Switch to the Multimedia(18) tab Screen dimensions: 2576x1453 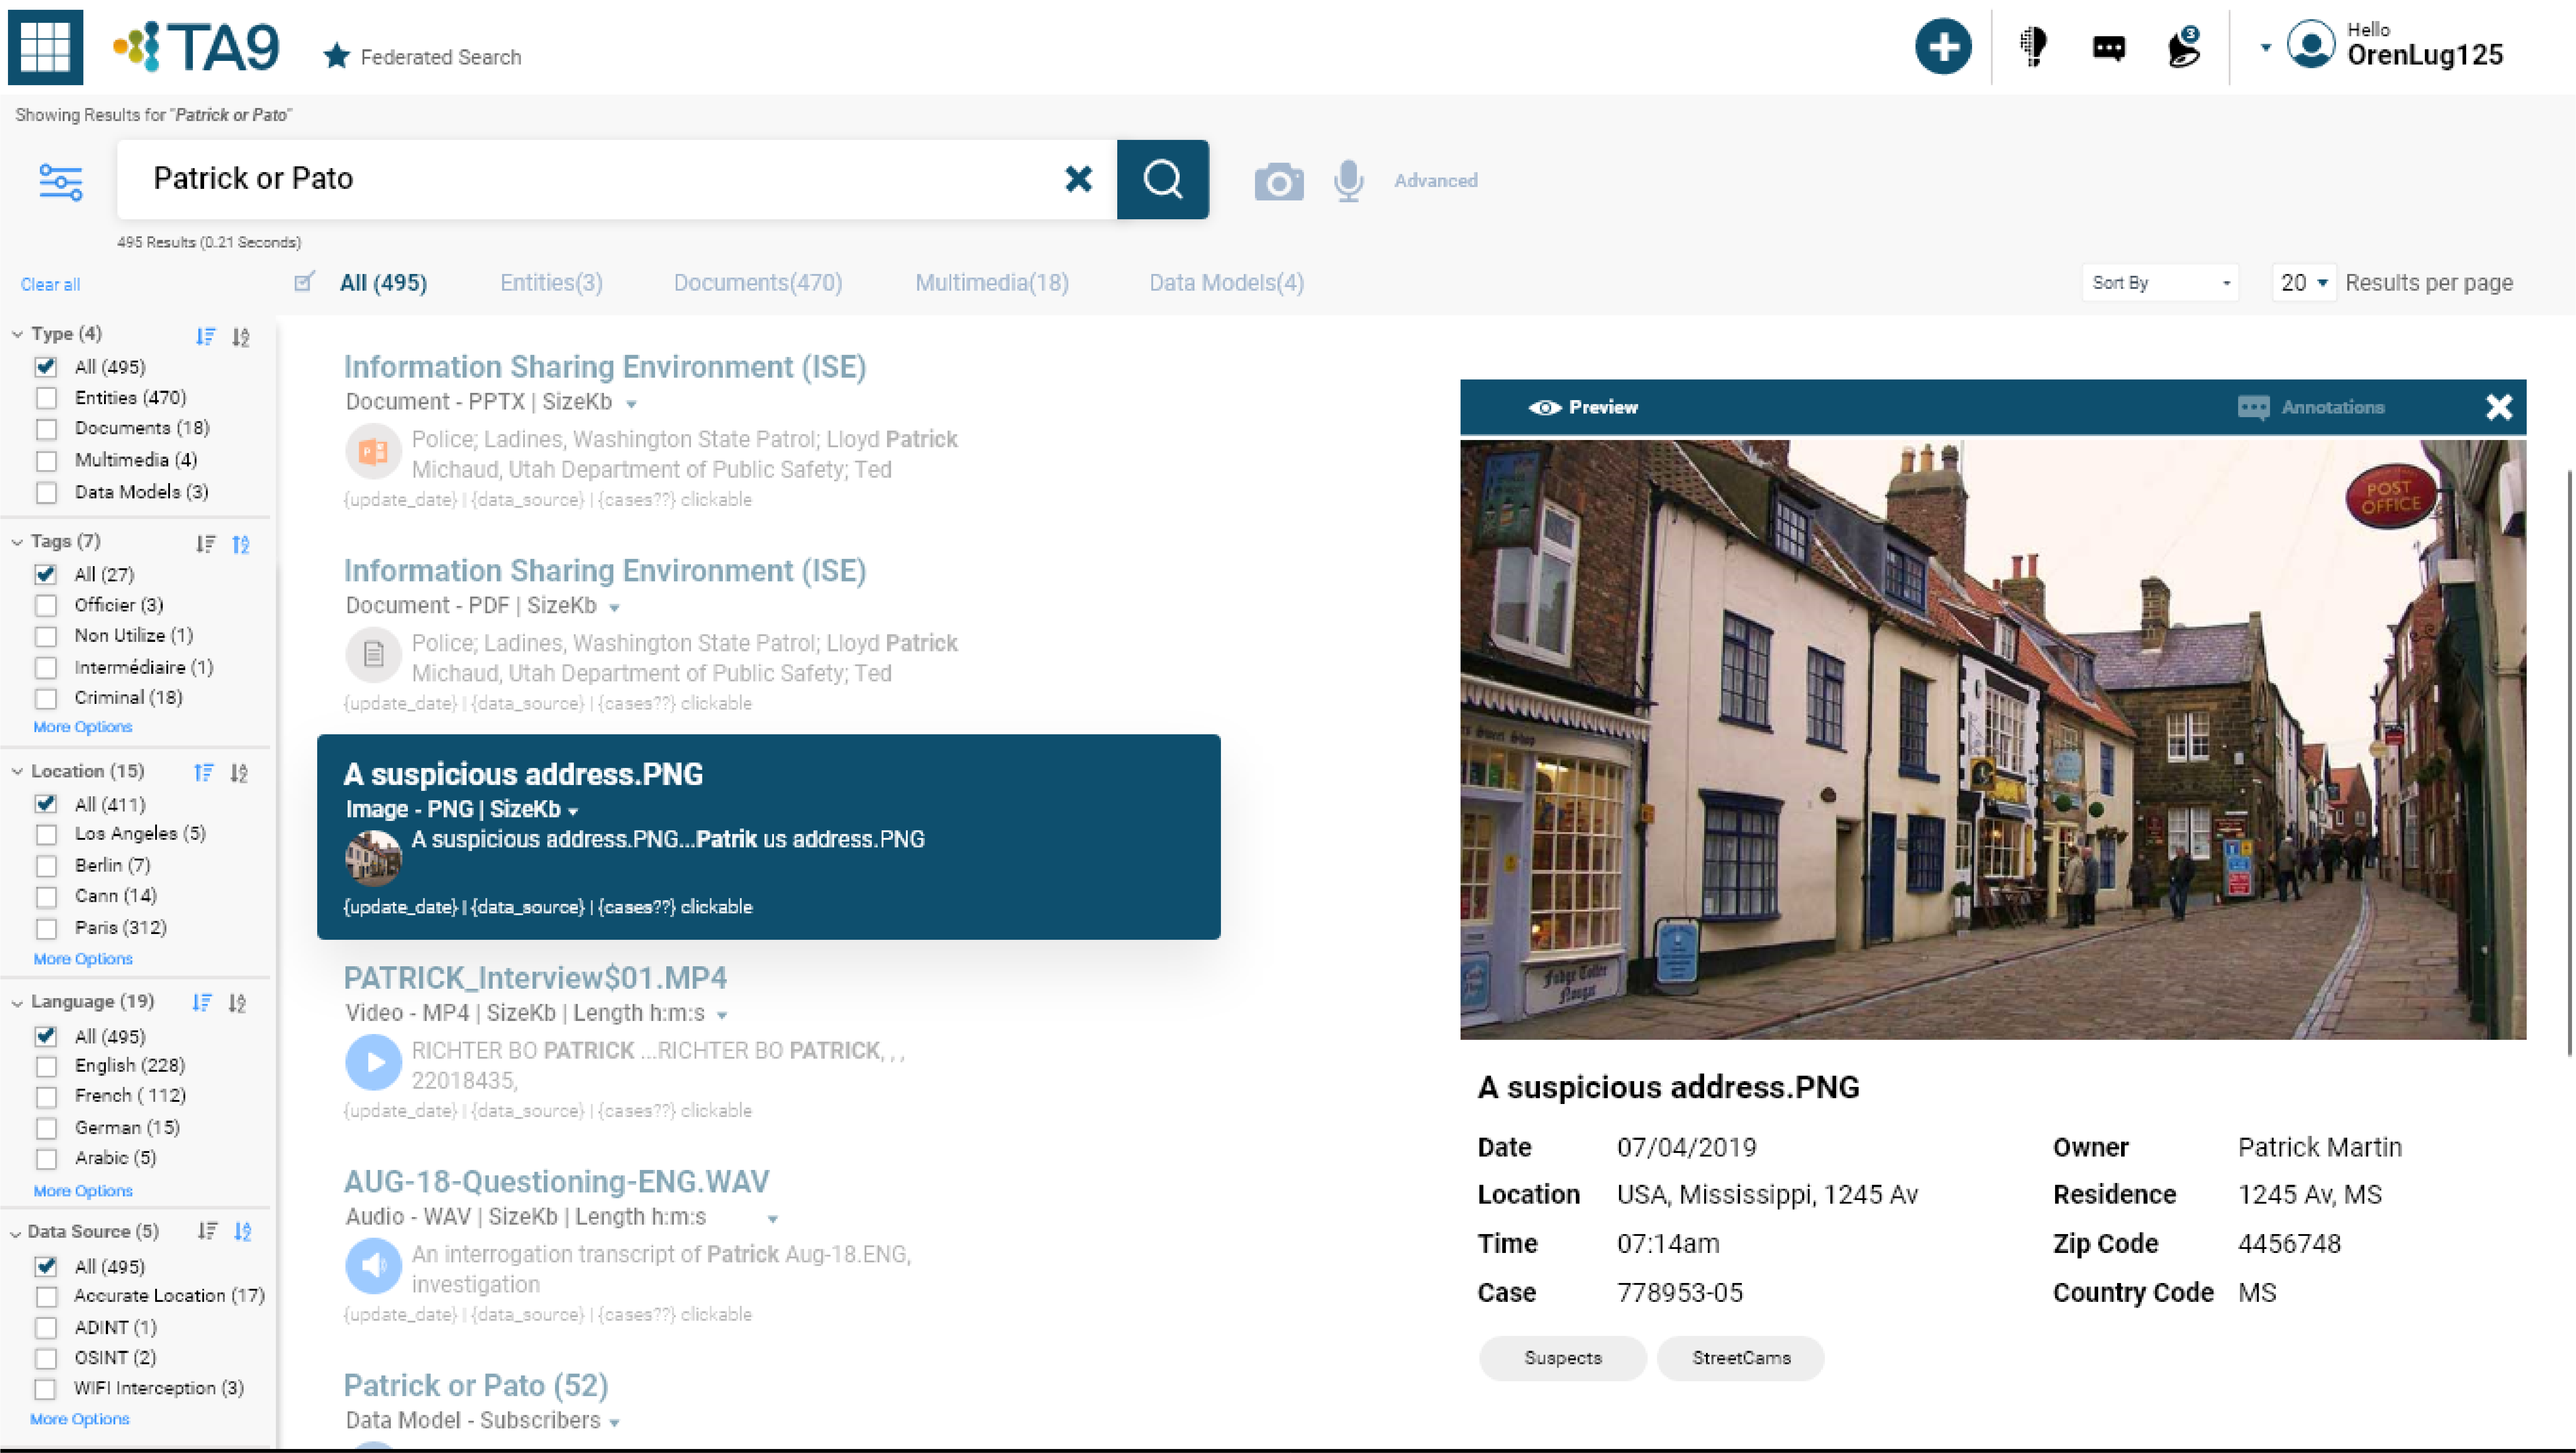991,283
